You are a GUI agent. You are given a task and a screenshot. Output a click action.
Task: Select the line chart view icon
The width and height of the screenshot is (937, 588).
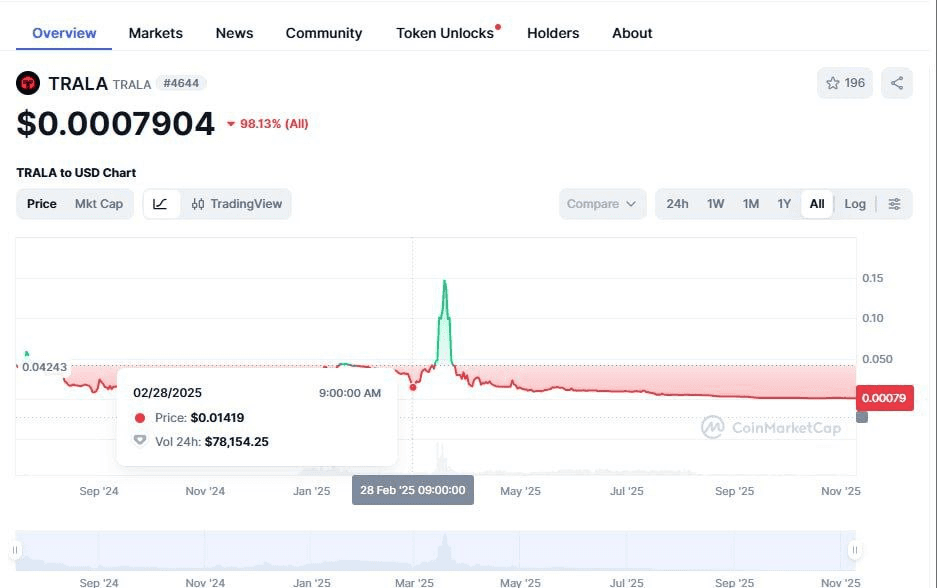[161, 204]
